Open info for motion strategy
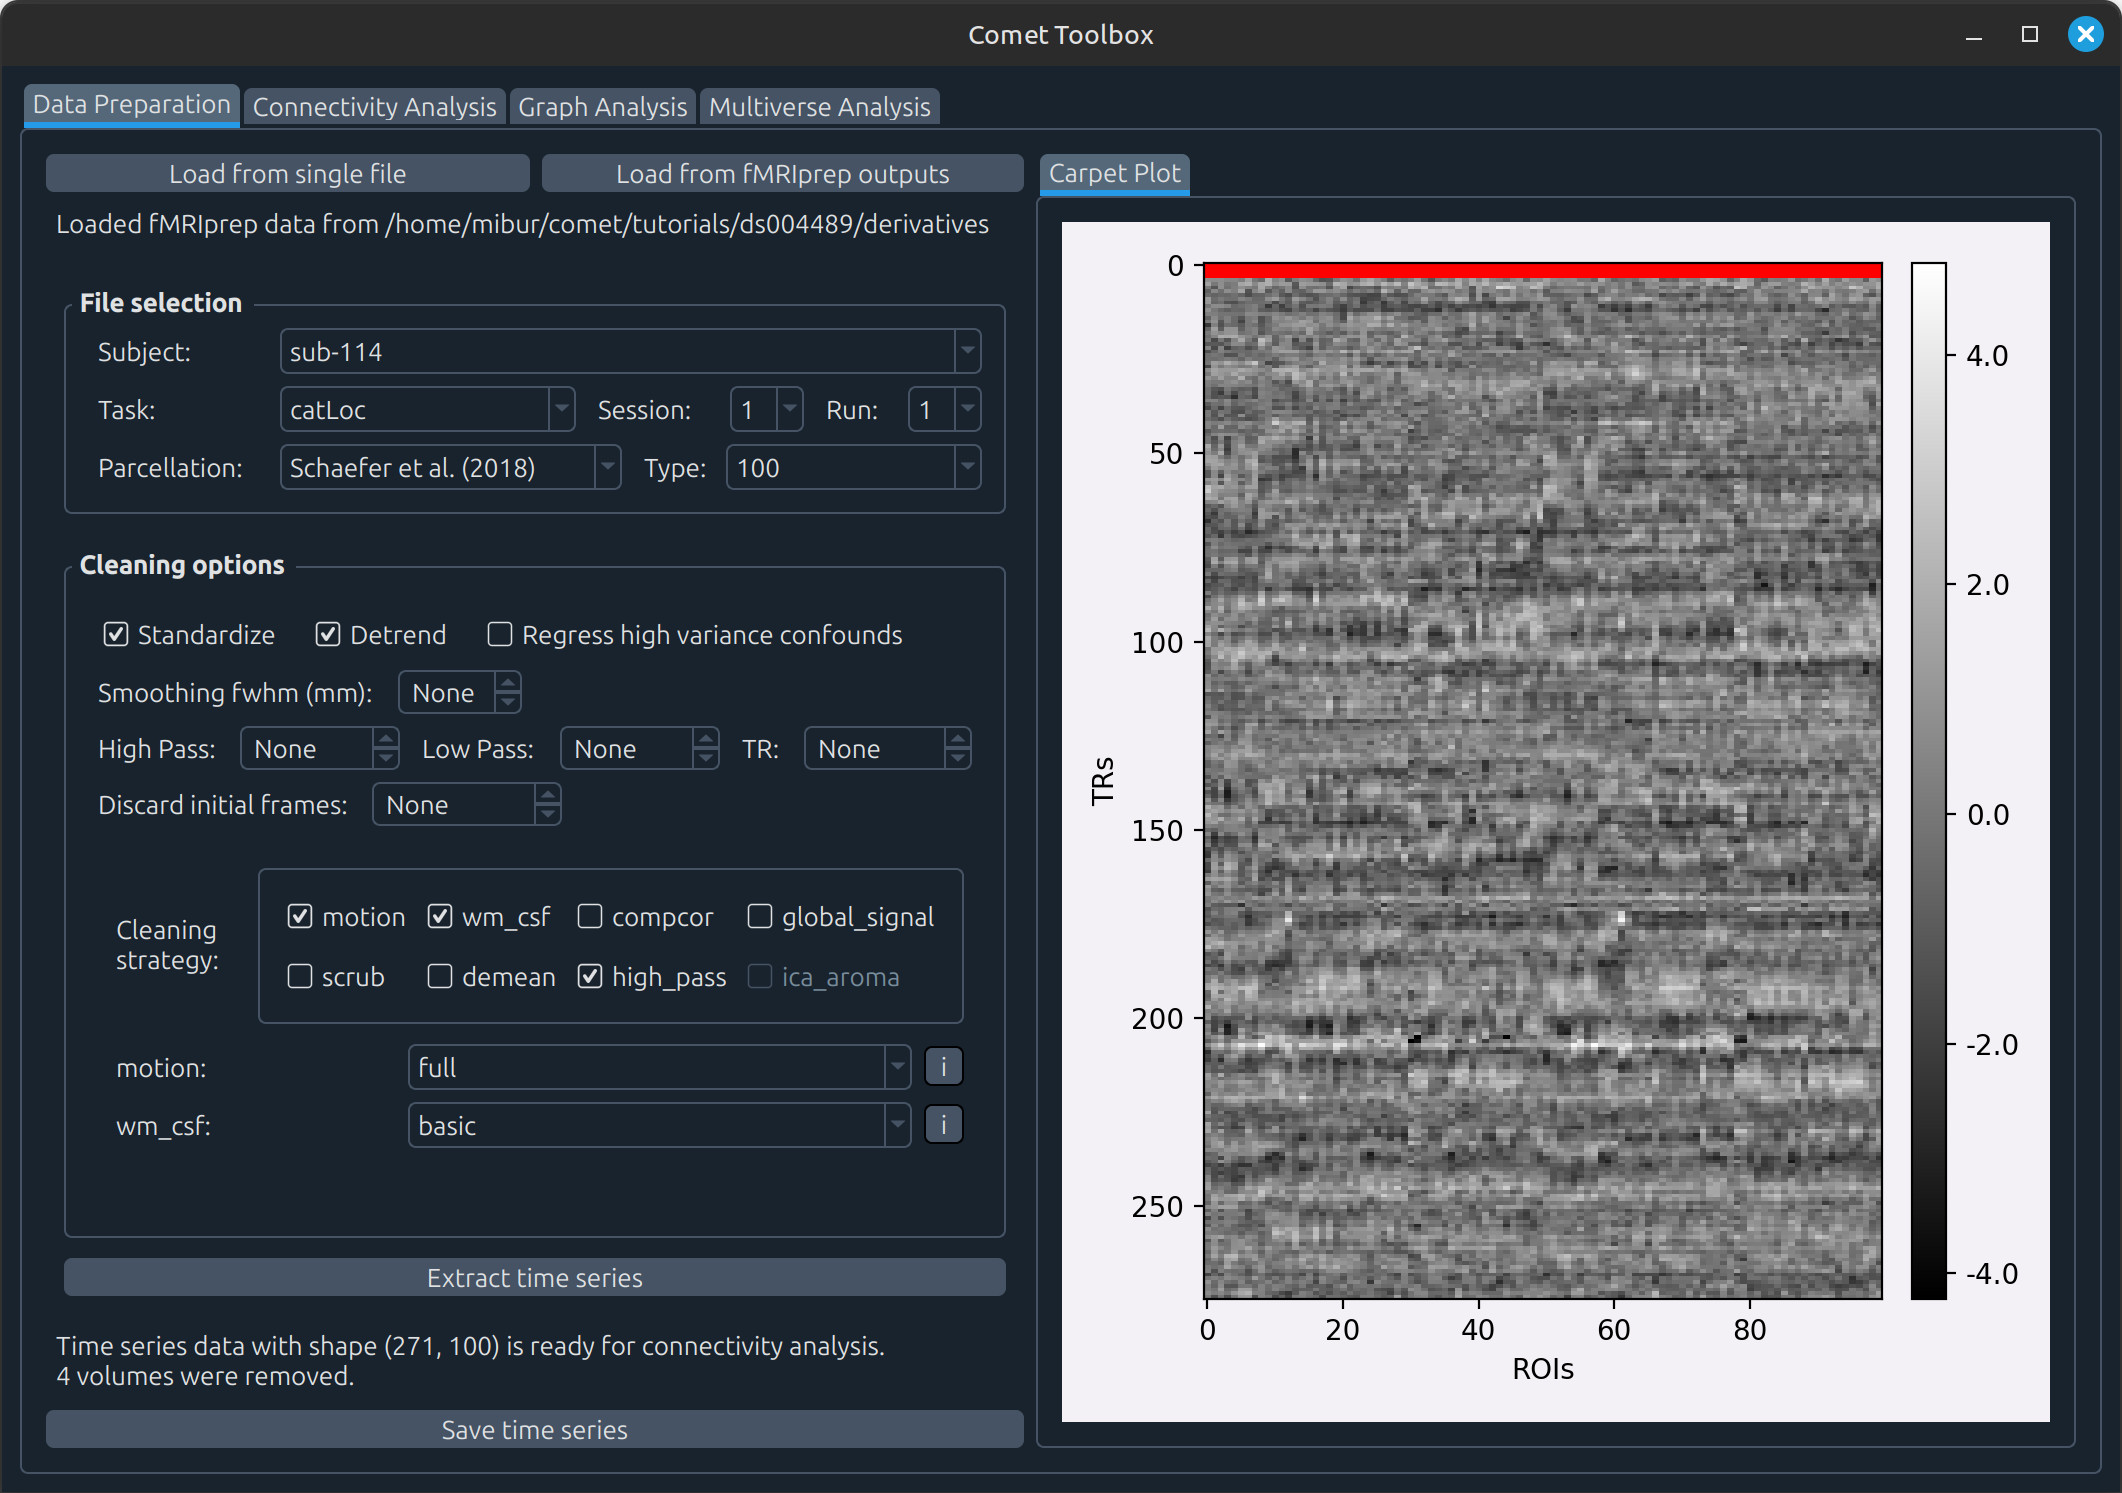The width and height of the screenshot is (2122, 1493). click(943, 1067)
